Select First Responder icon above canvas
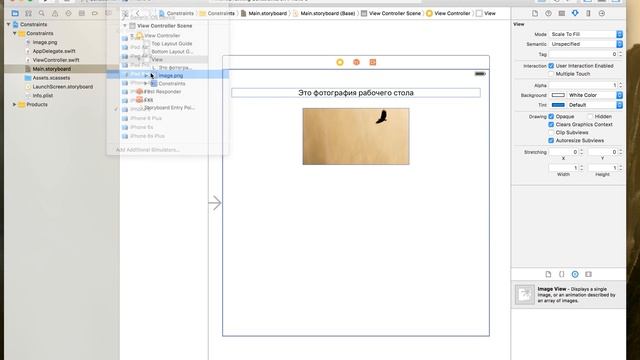640x360 pixels. [356, 62]
